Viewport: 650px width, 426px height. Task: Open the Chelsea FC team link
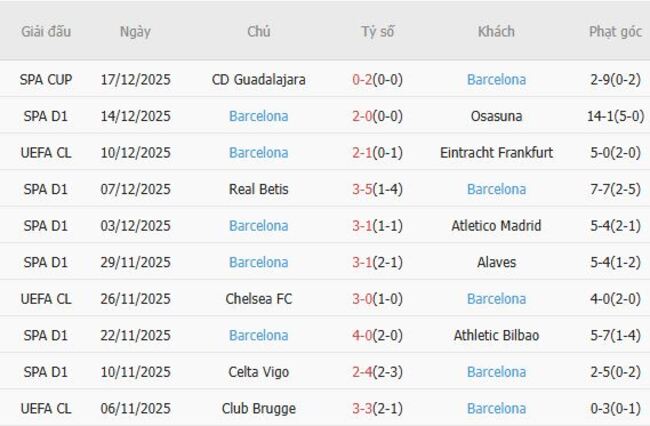[x=259, y=299]
